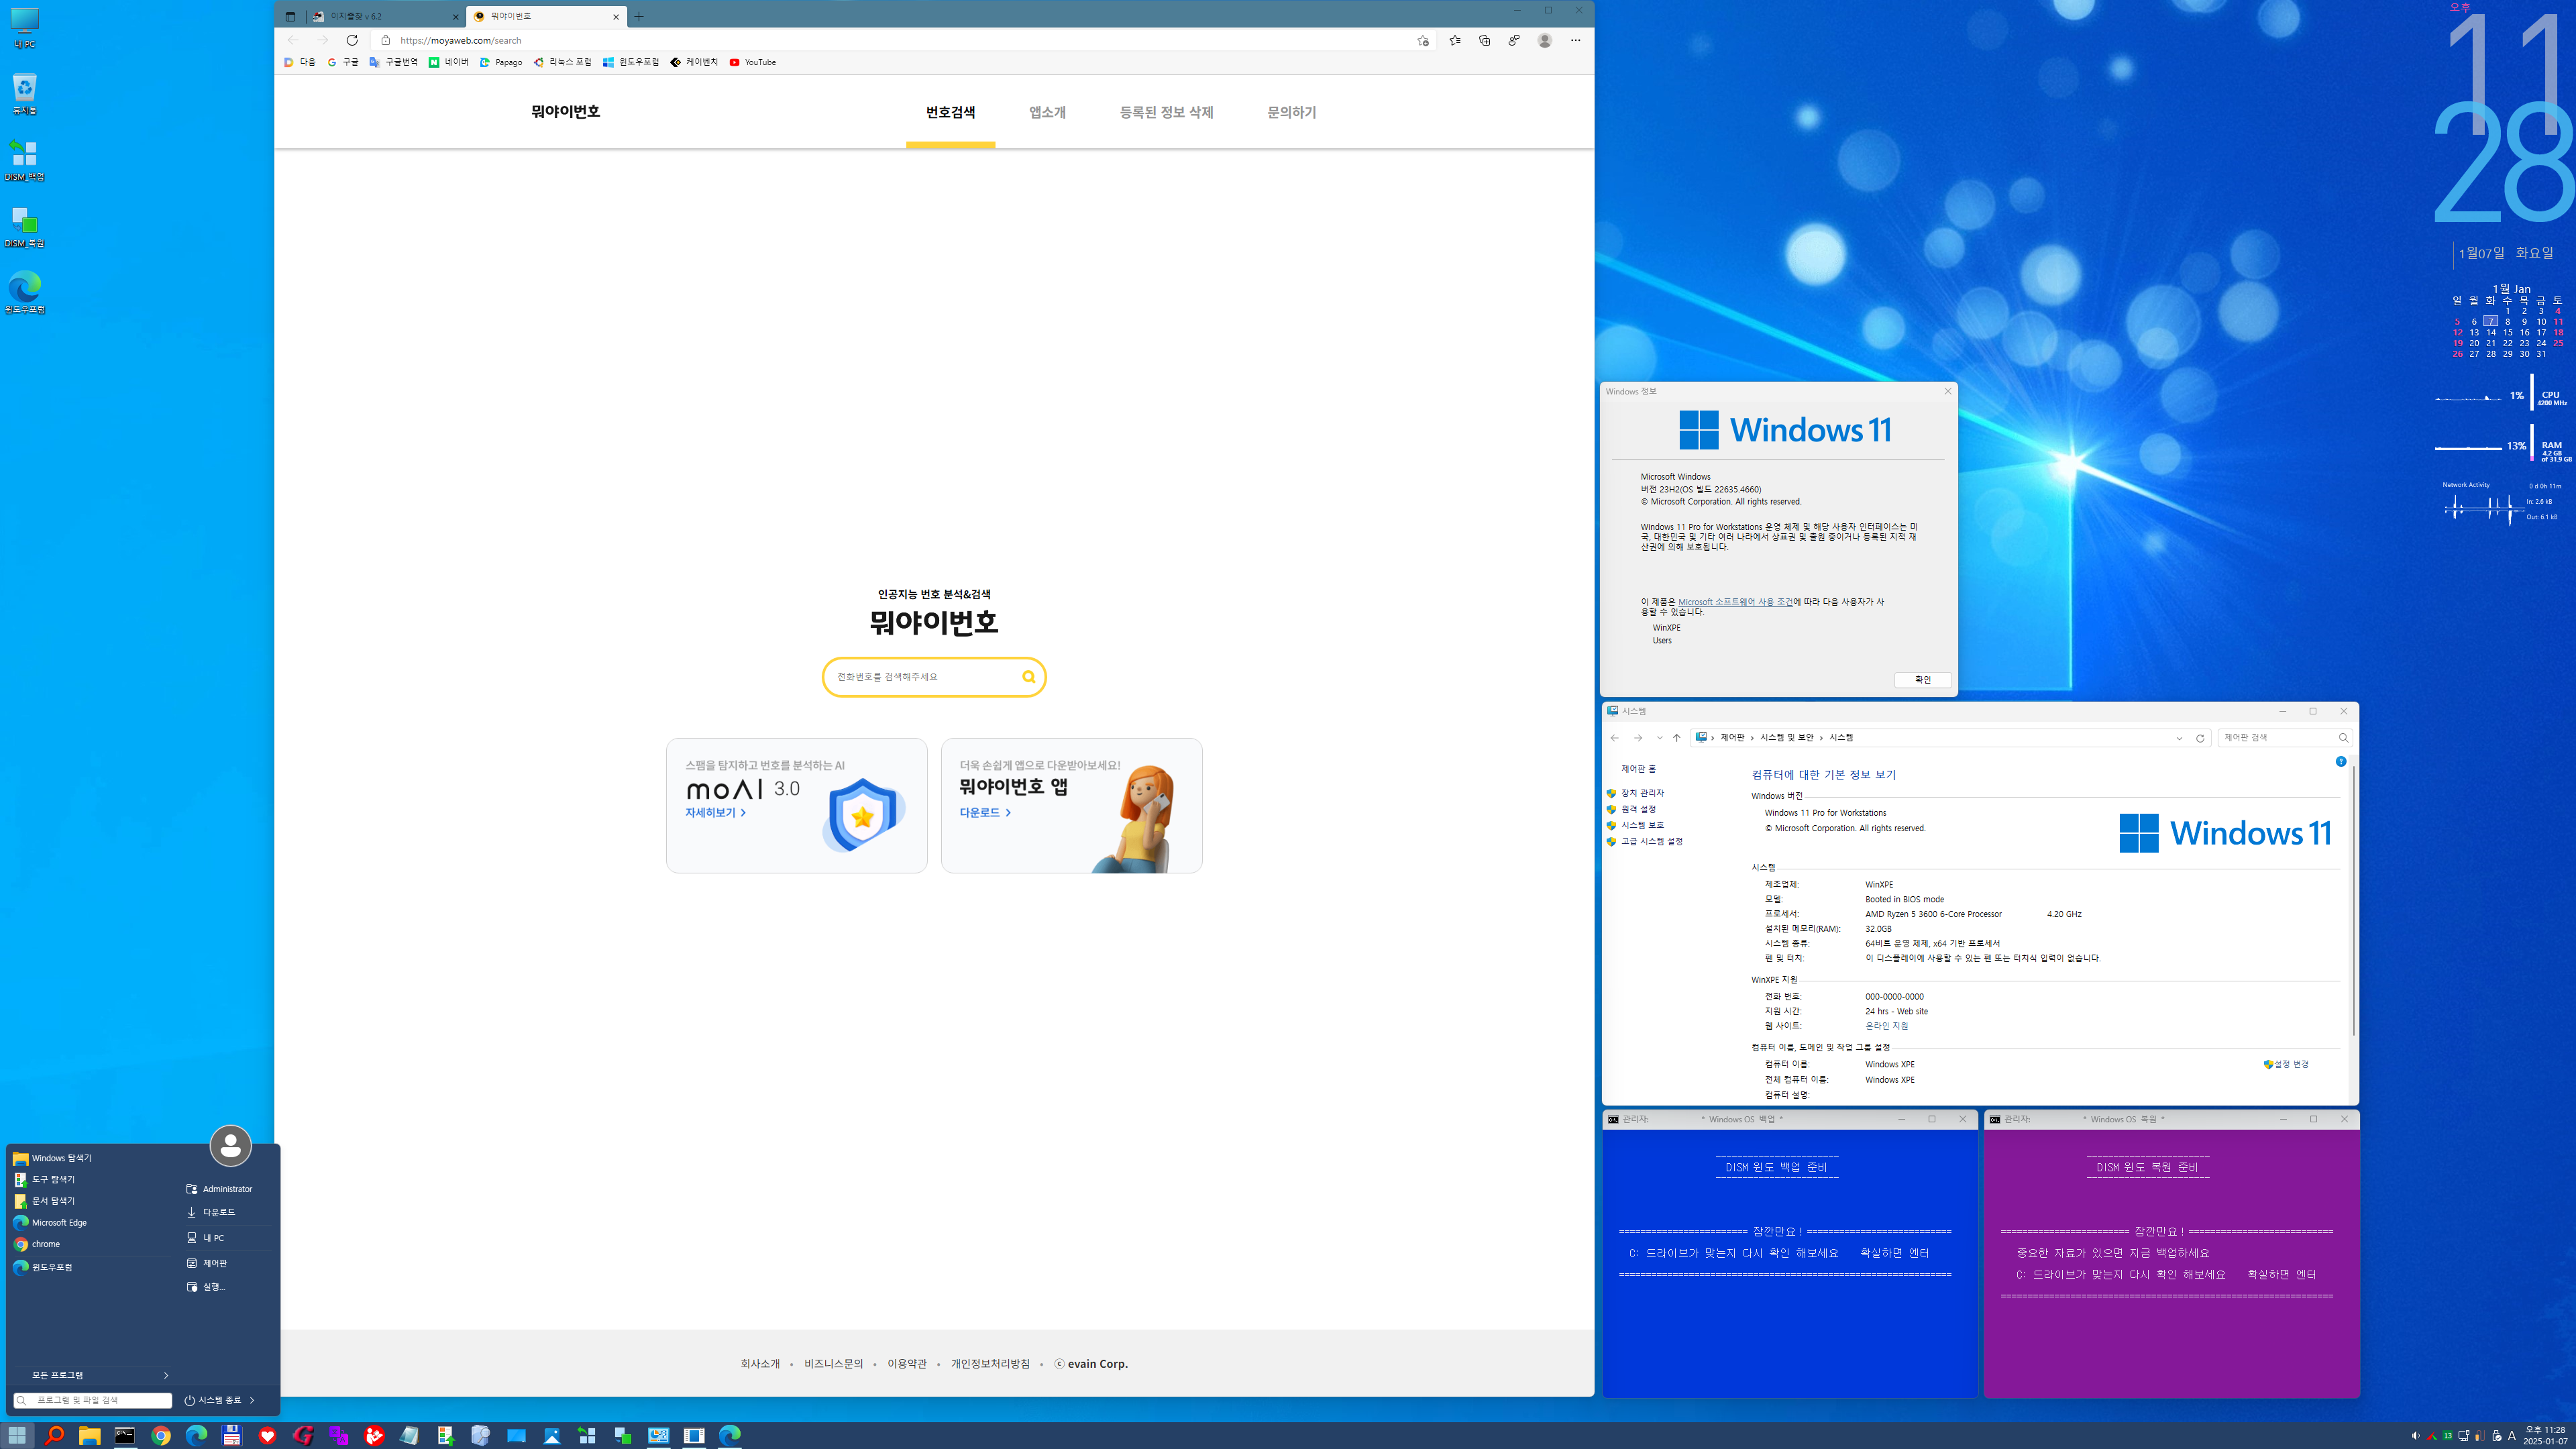Screen dimensions: 2576x1449
Task: Click the Edge favorites star icon
Action: click(x=1454, y=40)
